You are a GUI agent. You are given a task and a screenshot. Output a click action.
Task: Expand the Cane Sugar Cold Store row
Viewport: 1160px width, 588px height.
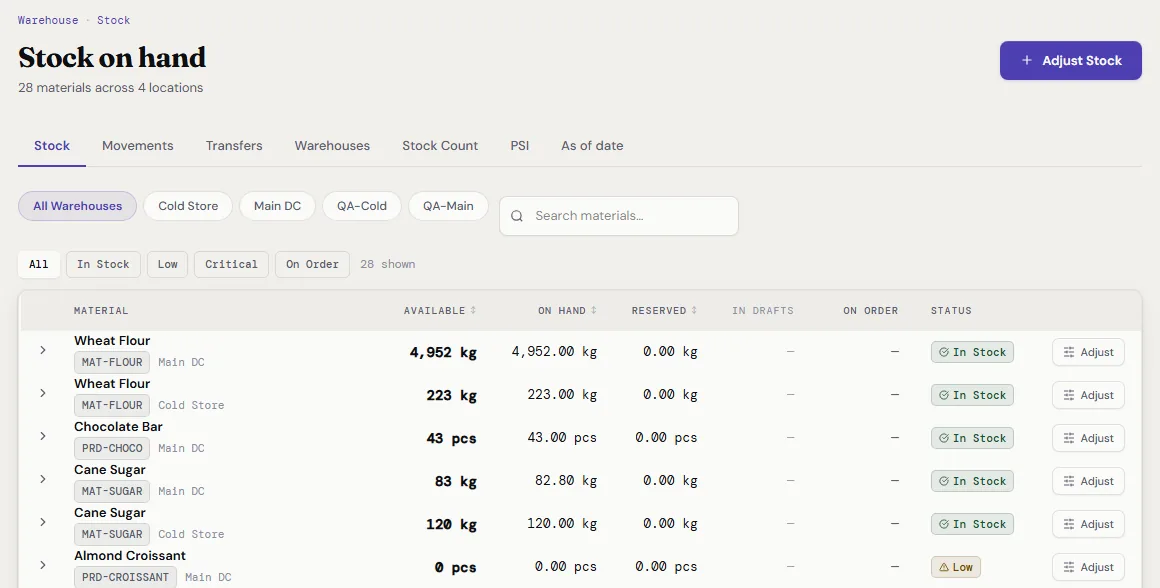click(x=43, y=521)
